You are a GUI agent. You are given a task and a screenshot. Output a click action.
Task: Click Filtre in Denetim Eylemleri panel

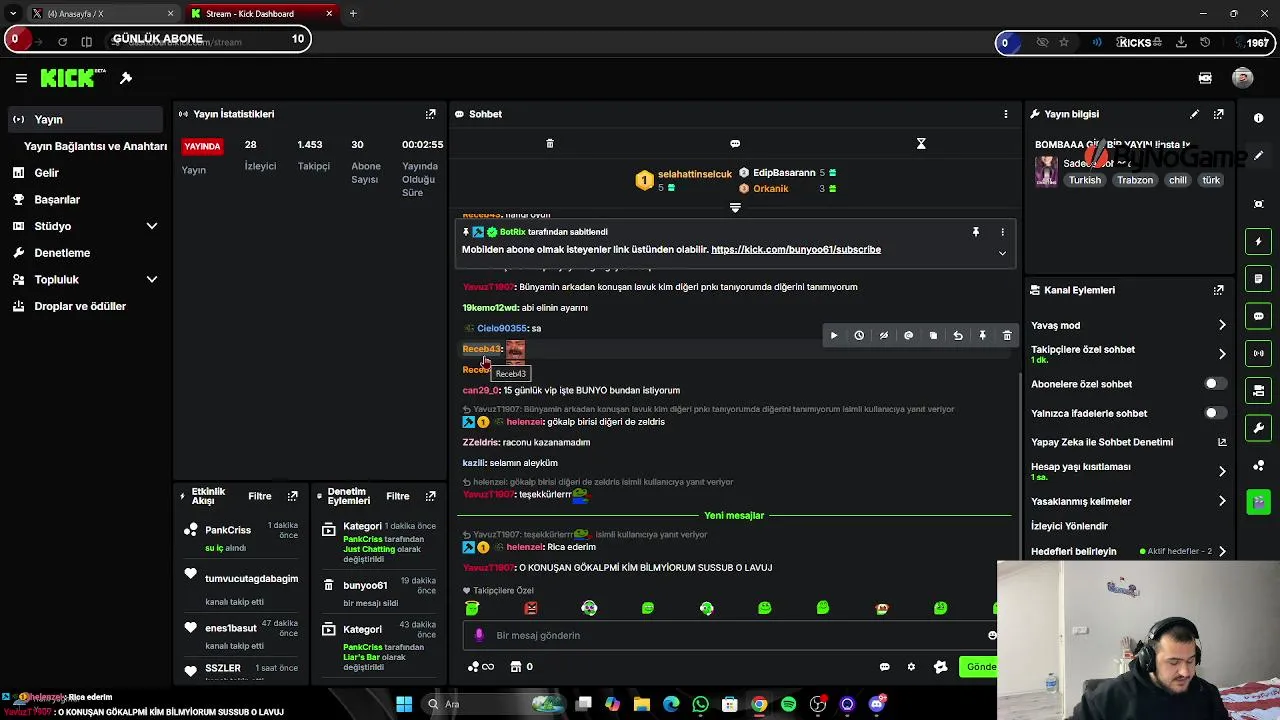tap(398, 496)
